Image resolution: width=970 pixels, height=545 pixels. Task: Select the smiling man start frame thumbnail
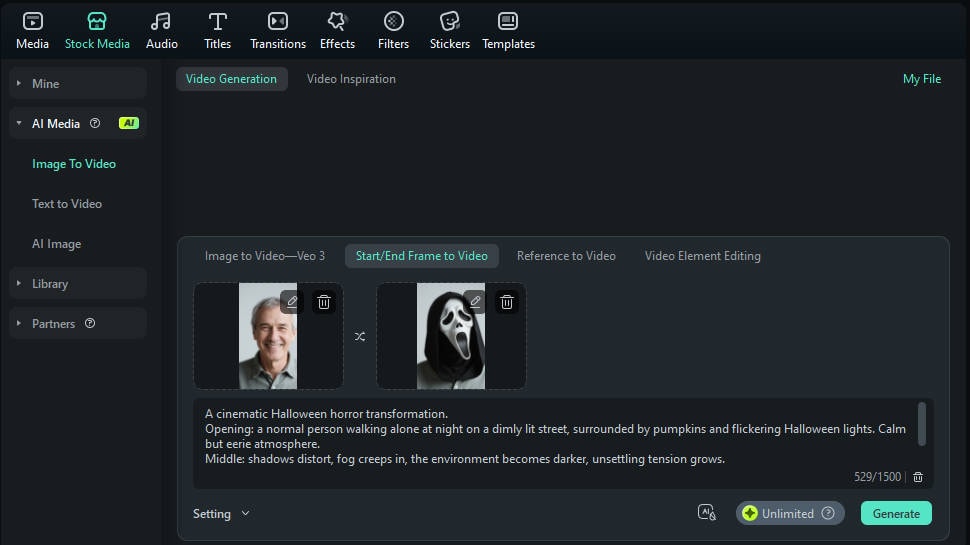point(268,336)
